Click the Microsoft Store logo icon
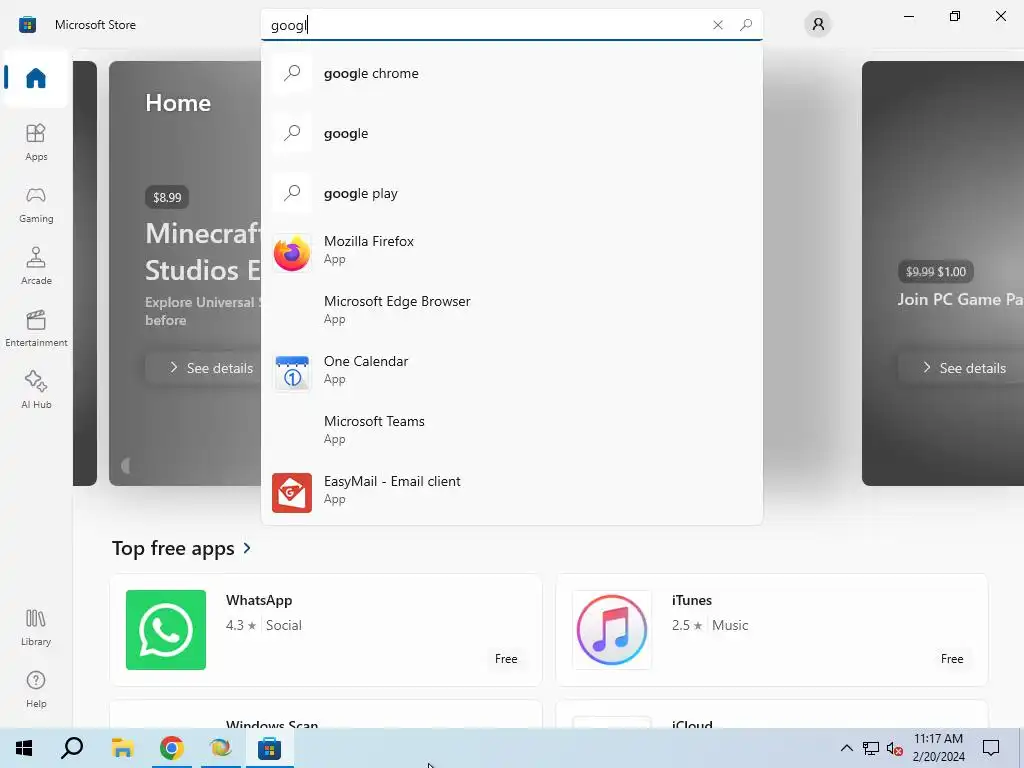The image size is (1024, 768). point(27,25)
